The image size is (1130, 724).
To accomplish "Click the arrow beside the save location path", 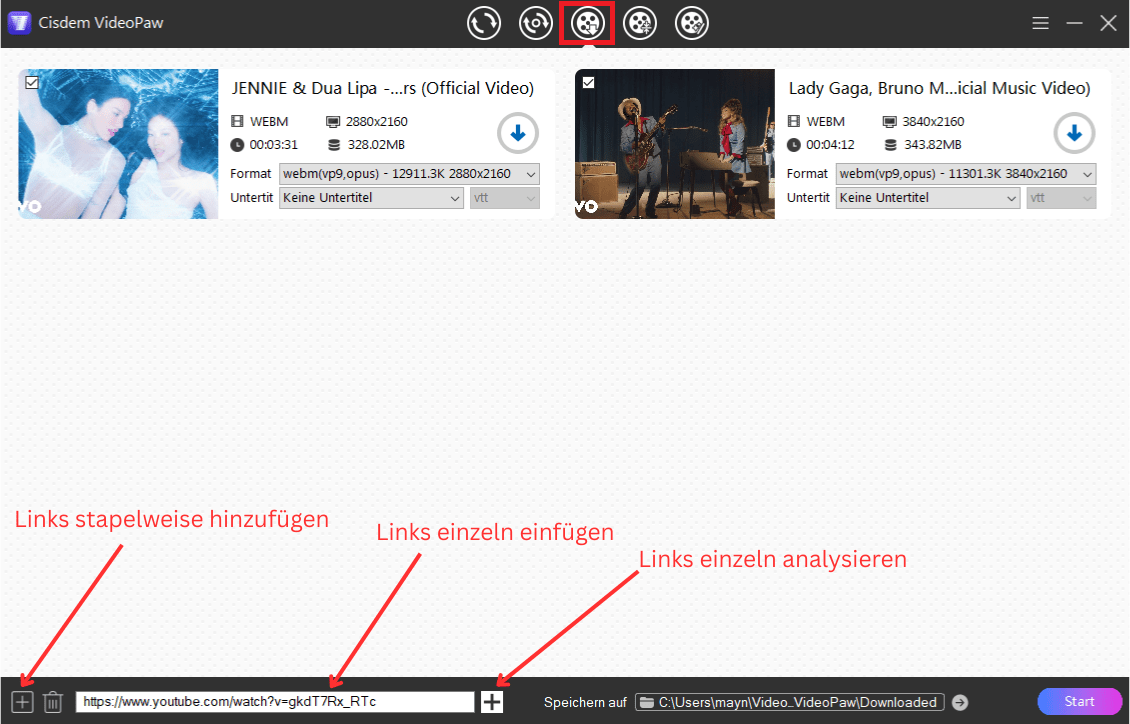I will [960, 701].
